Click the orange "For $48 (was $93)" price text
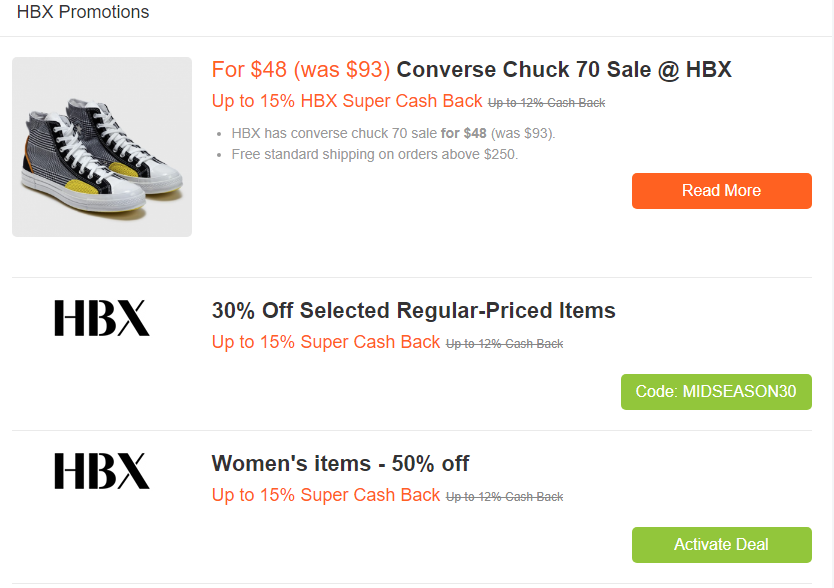Screen dimensions: 834x588 (300, 70)
